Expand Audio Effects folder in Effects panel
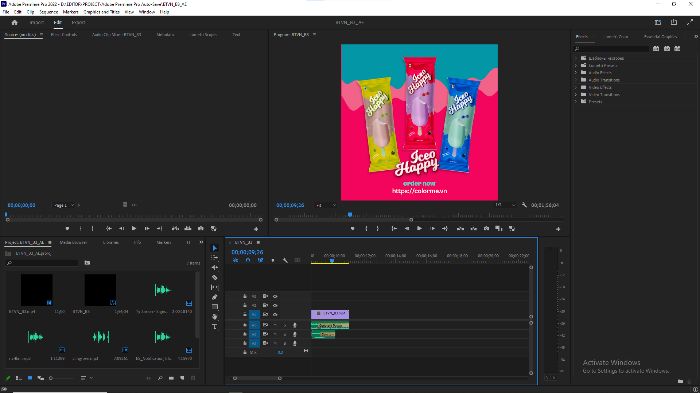Screen dimensions: 700x393 coord(576,72)
